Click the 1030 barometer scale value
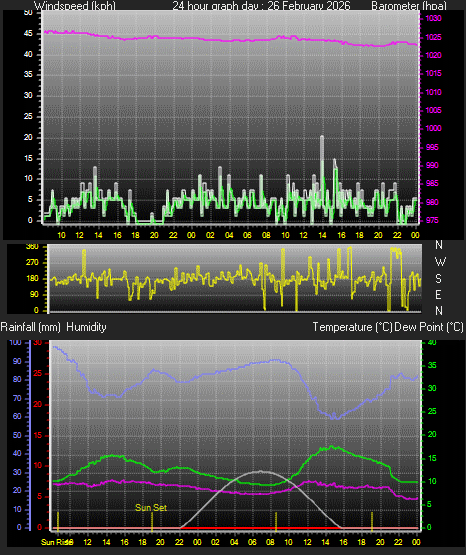 (x=433, y=18)
